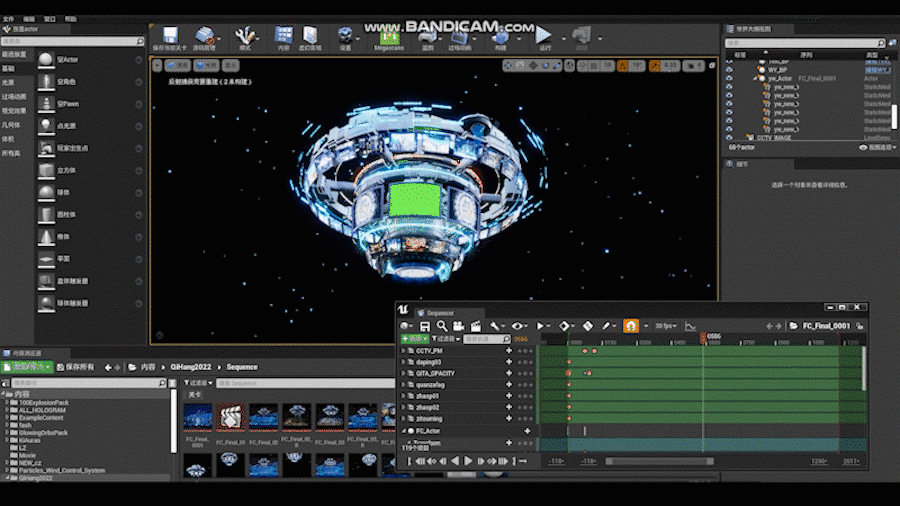900x506 pixels.
Task: Open the Cinematics clapperboard toolbar icon
Action: (460, 37)
